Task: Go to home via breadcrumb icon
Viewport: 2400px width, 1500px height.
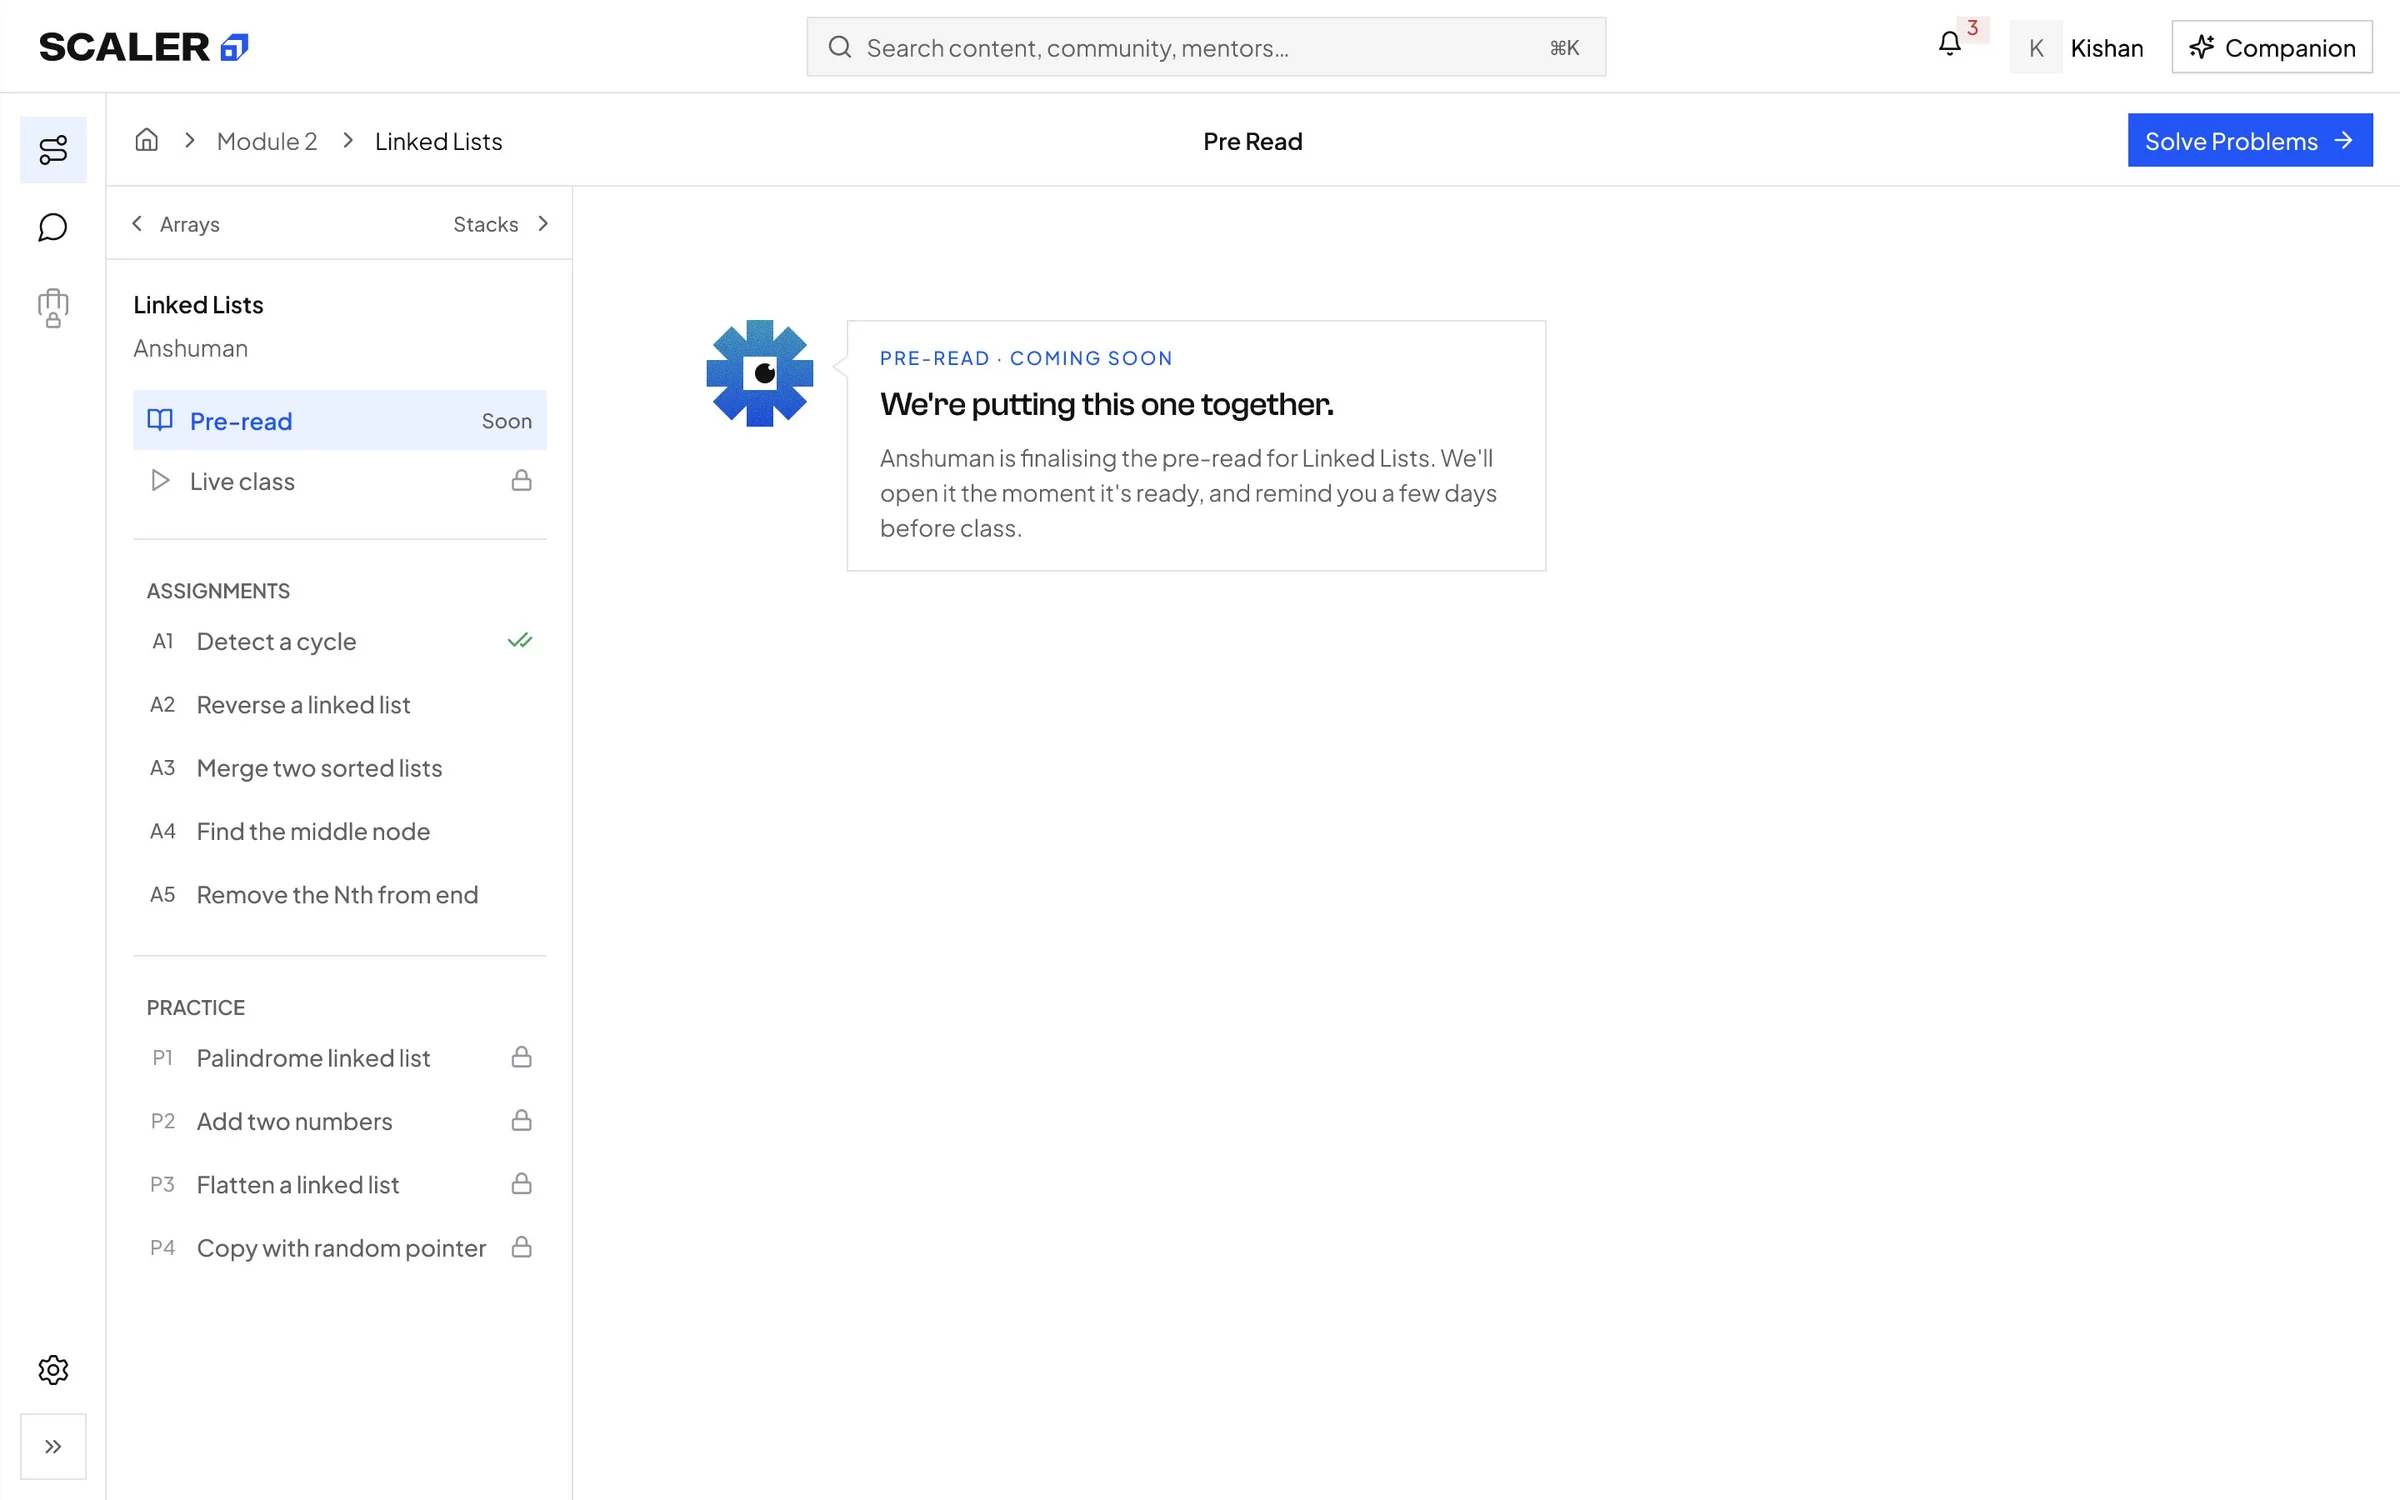Action: (x=147, y=140)
